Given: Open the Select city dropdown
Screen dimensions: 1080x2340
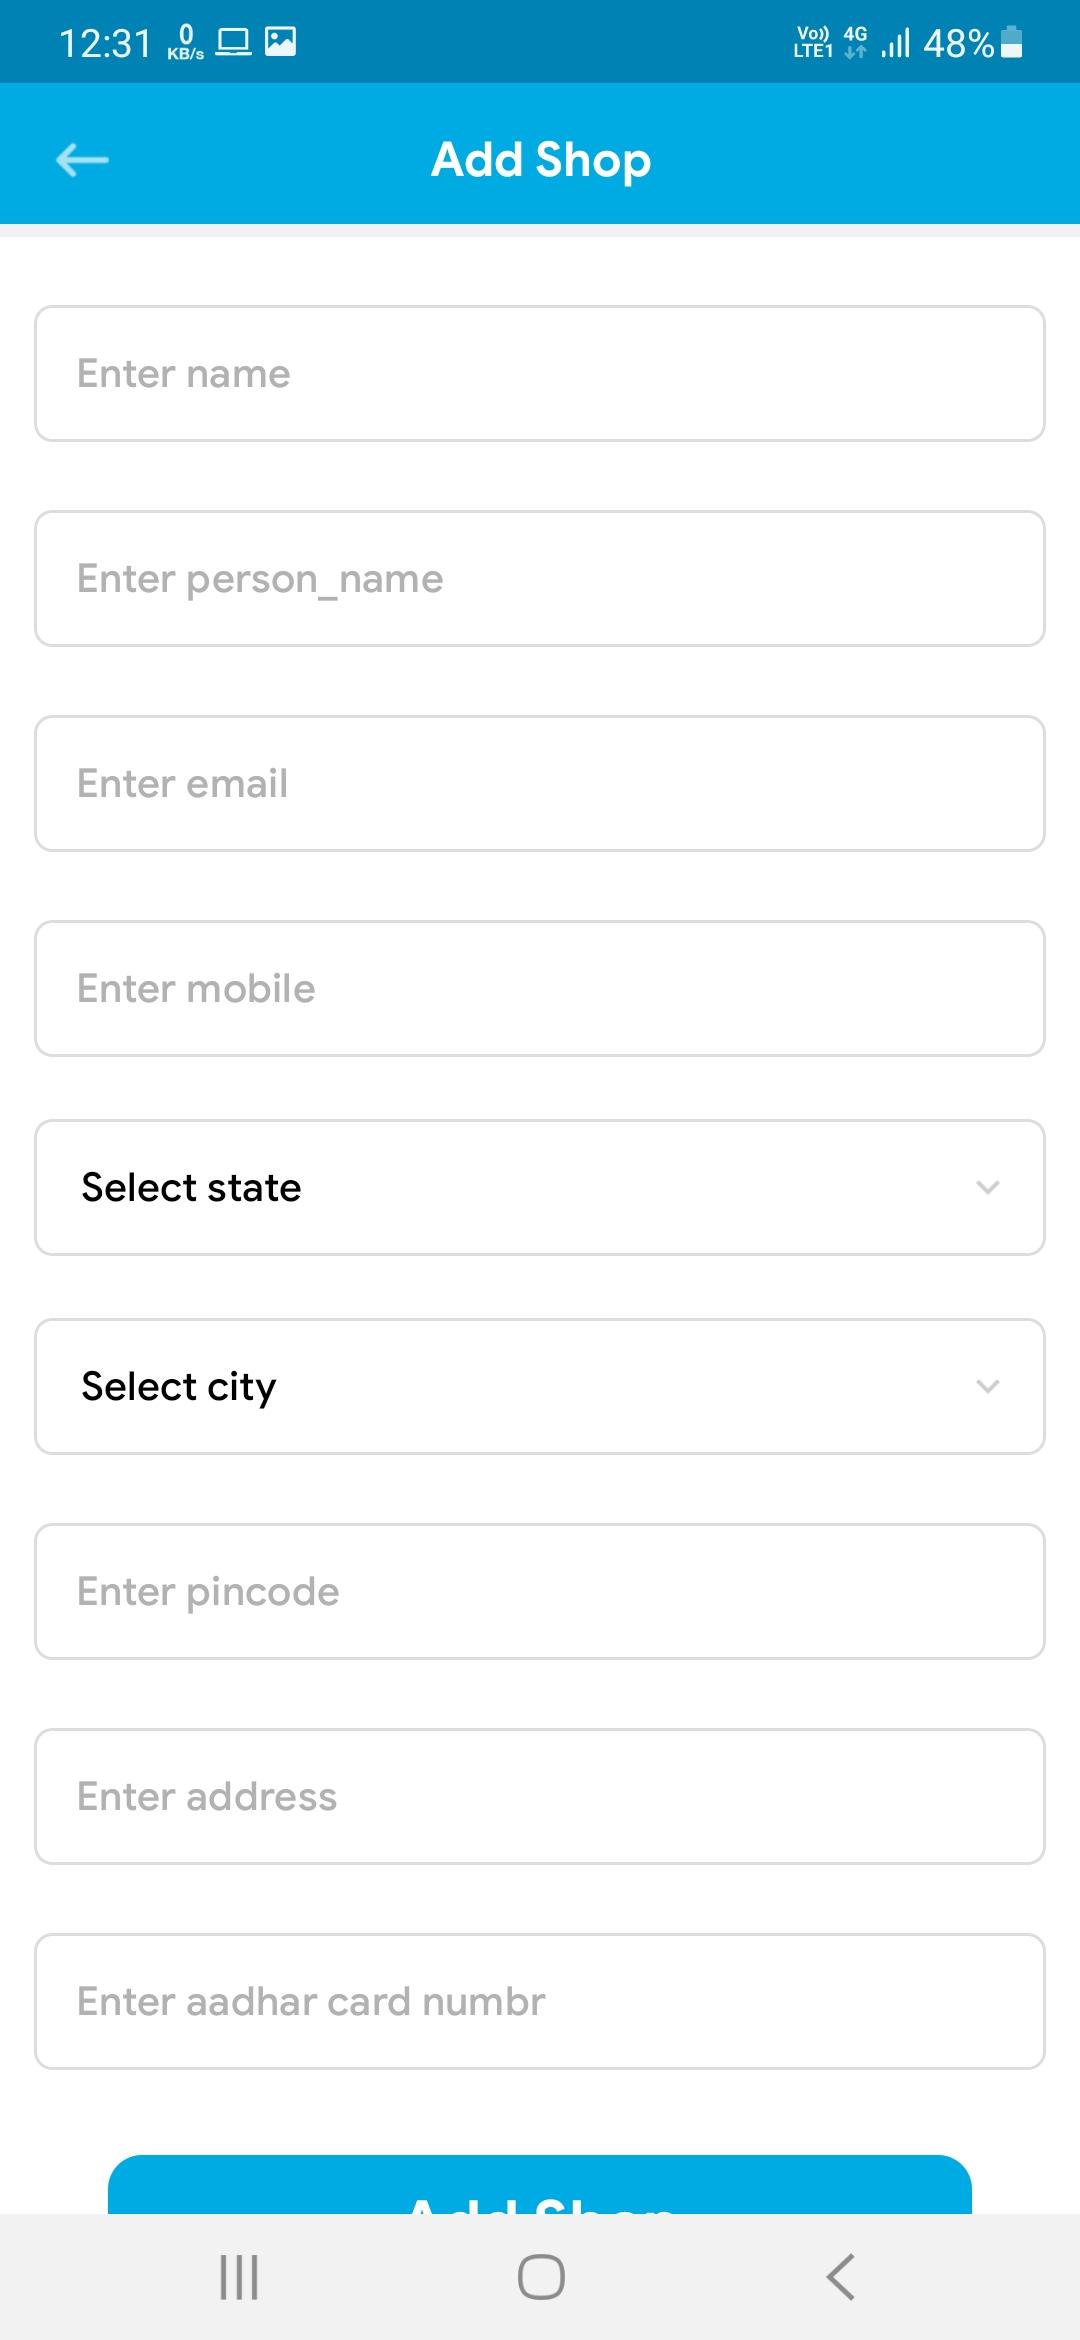Looking at the screenshot, I should pos(540,1386).
